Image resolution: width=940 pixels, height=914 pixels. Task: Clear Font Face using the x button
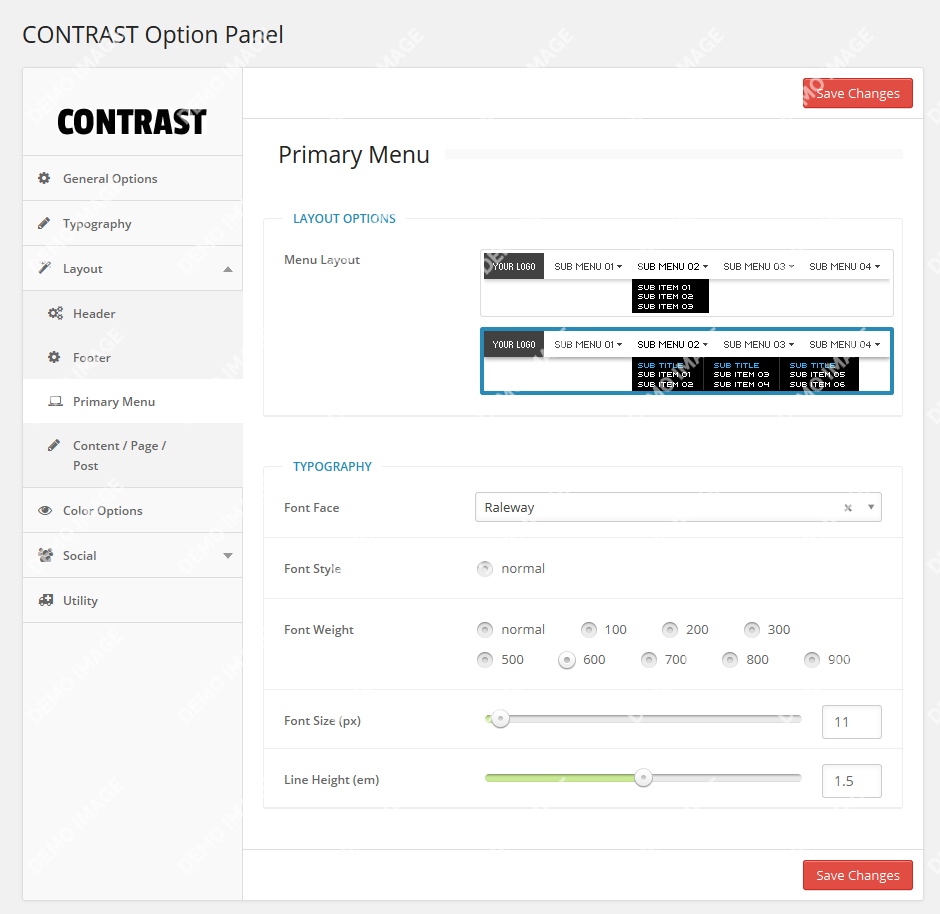846,507
